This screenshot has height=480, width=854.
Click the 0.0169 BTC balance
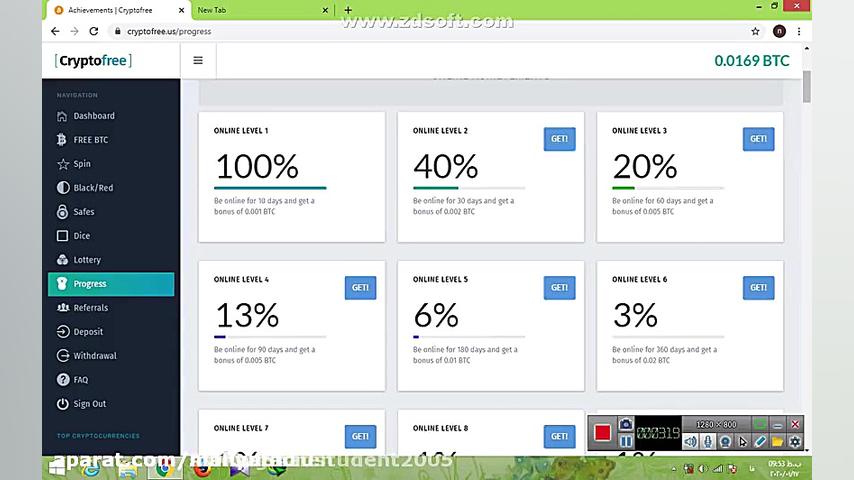[x=752, y=60]
